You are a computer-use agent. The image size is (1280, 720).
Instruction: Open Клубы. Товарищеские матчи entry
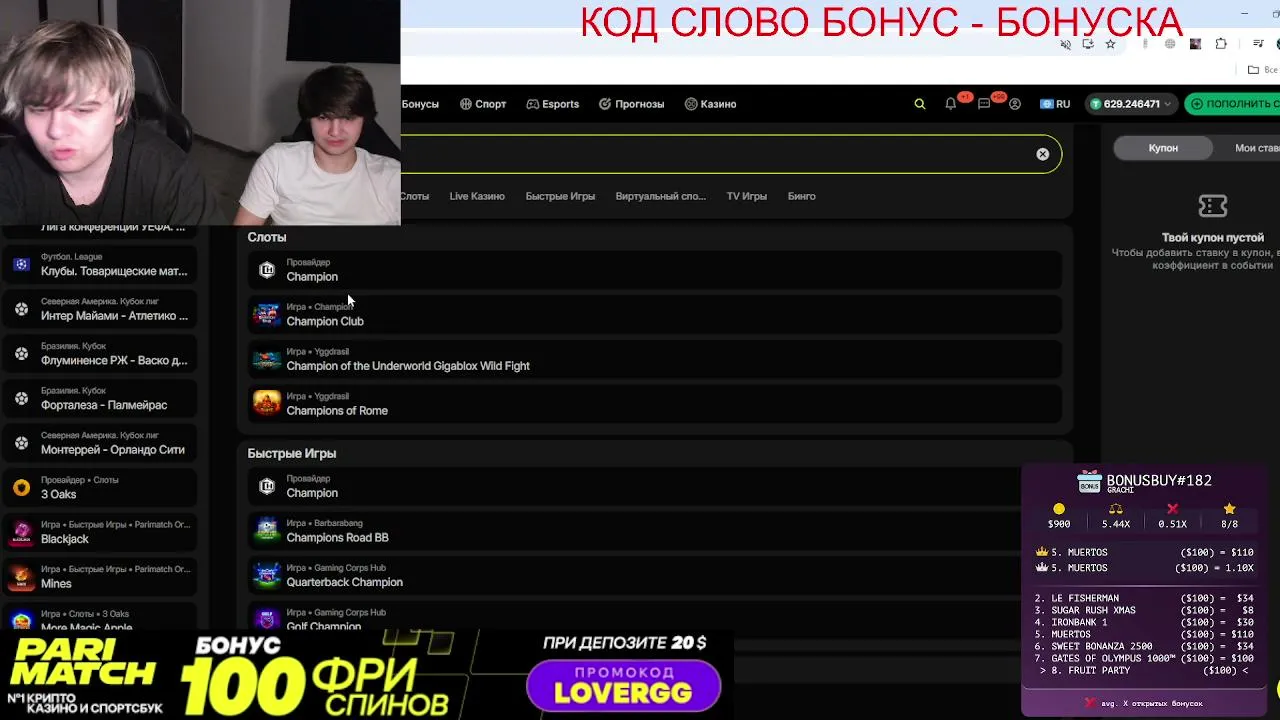tap(100, 264)
